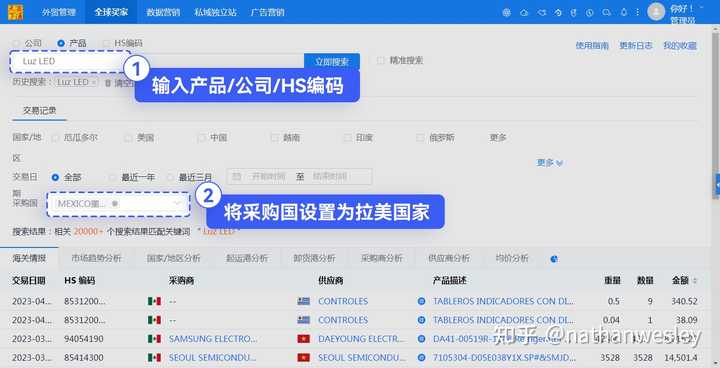Screen dimensions: 720x368
Task: Switch to the 采购商分析 tab
Action: coord(382,258)
